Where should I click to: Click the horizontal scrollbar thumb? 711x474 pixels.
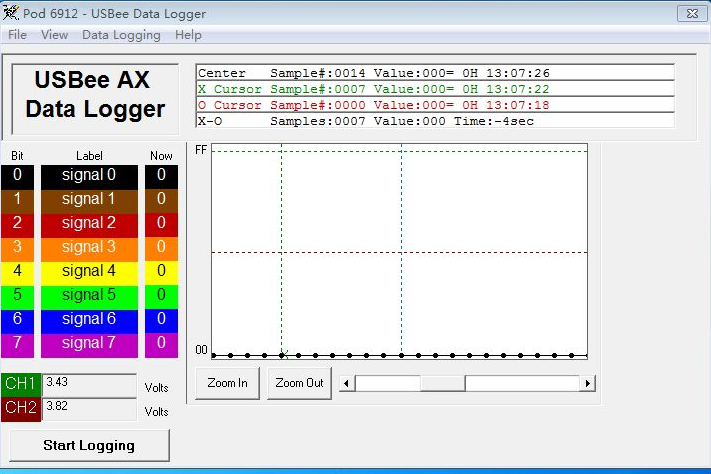coord(443,383)
